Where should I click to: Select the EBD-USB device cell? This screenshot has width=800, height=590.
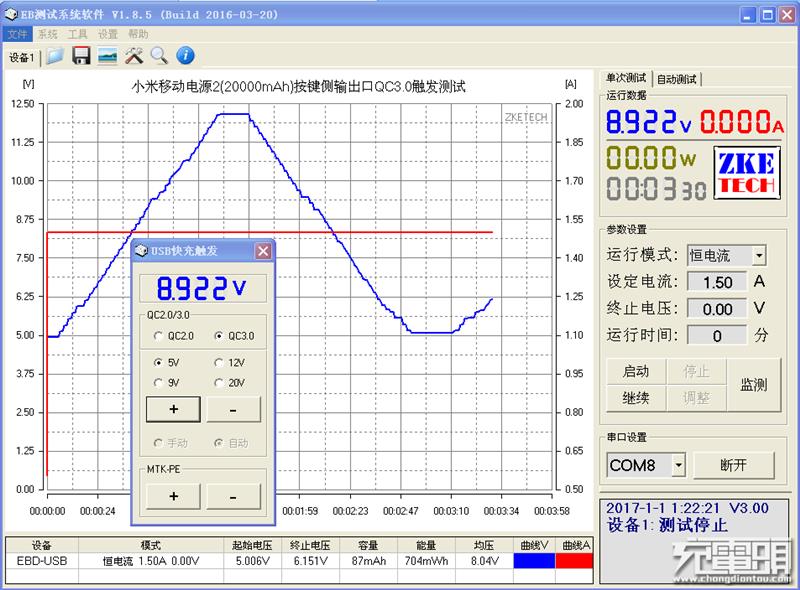[42, 561]
